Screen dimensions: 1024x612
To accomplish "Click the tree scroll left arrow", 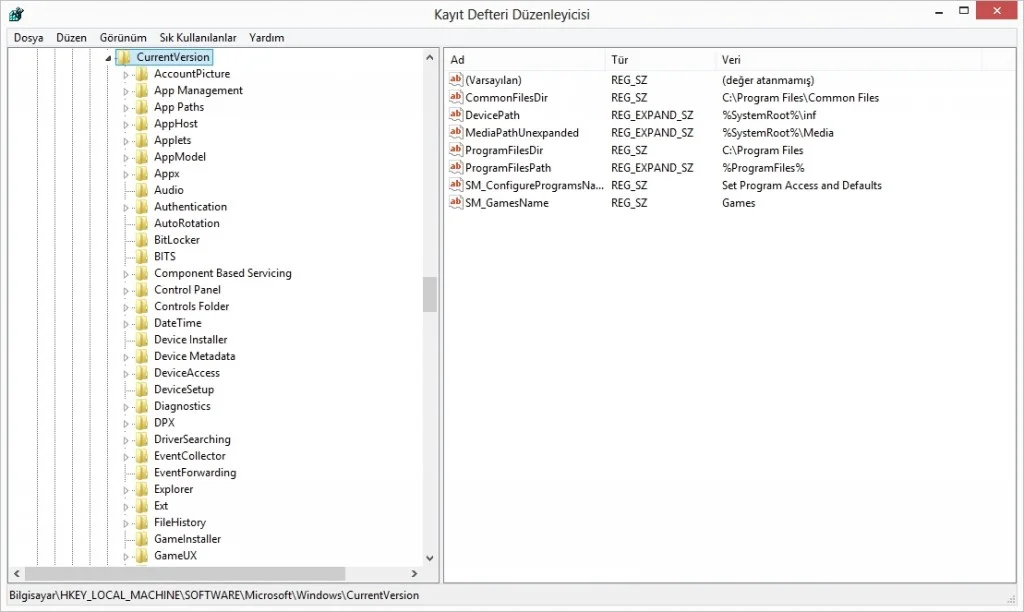I will click(x=17, y=573).
